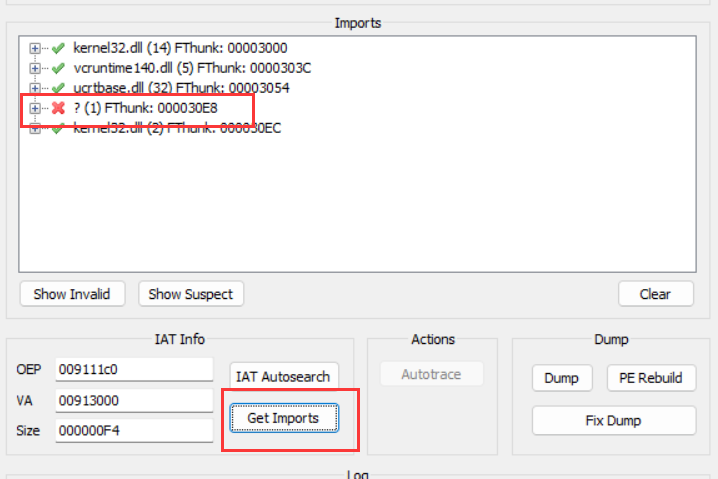Click the red X invalid import icon
Image resolution: width=718 pixels, height=479 pixels.
[58, 107]
